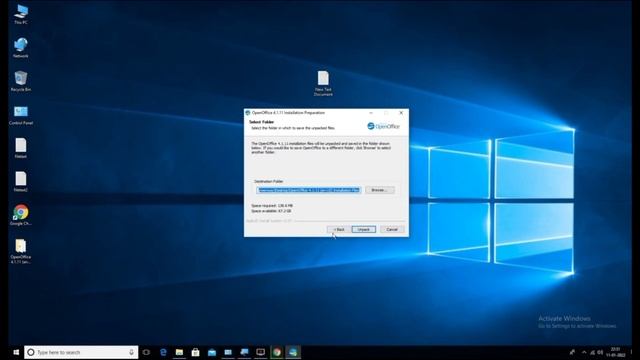
Task: Click the Destination Folder path field
Action: point(309,190)
